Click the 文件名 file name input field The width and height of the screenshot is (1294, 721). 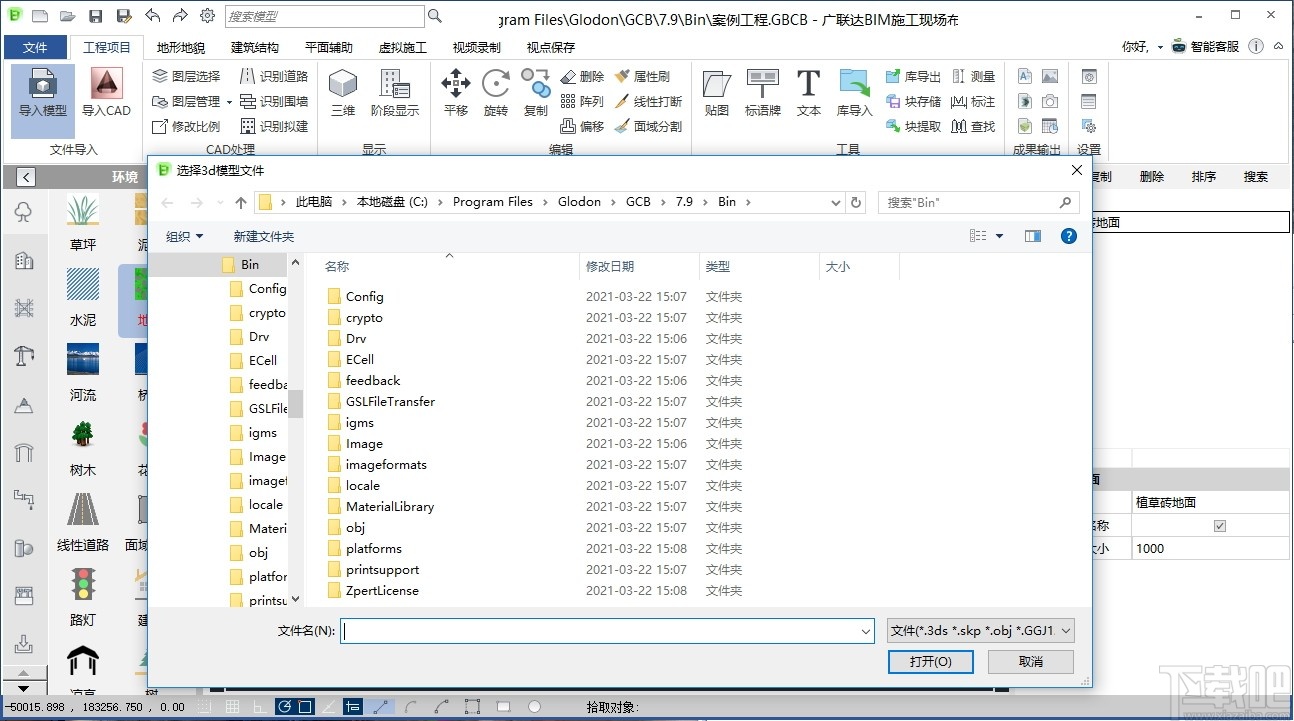click(x=608, y=631)
